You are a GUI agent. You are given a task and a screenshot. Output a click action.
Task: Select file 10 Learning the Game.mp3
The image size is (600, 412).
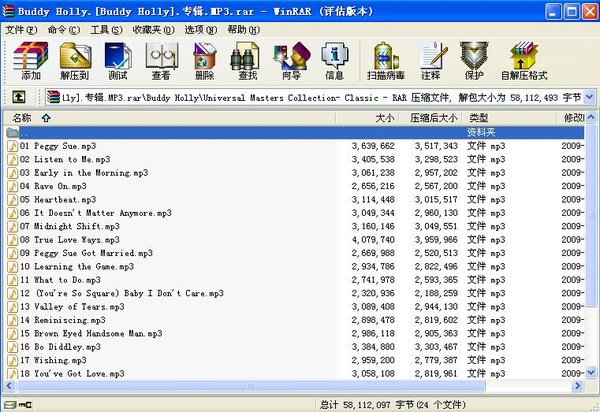click(295, 267)
